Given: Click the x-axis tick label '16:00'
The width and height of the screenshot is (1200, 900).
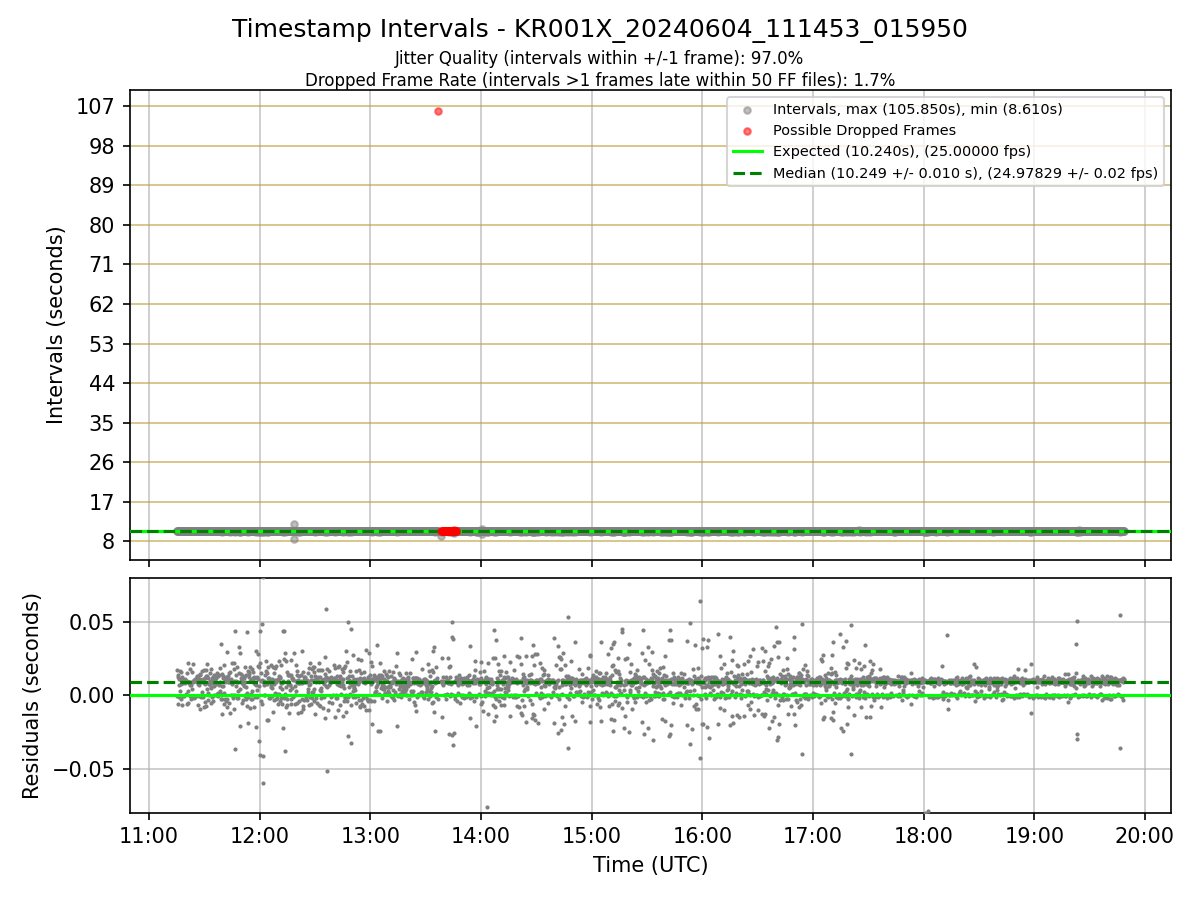Looking at the screenshot, I should click(702, 836).
